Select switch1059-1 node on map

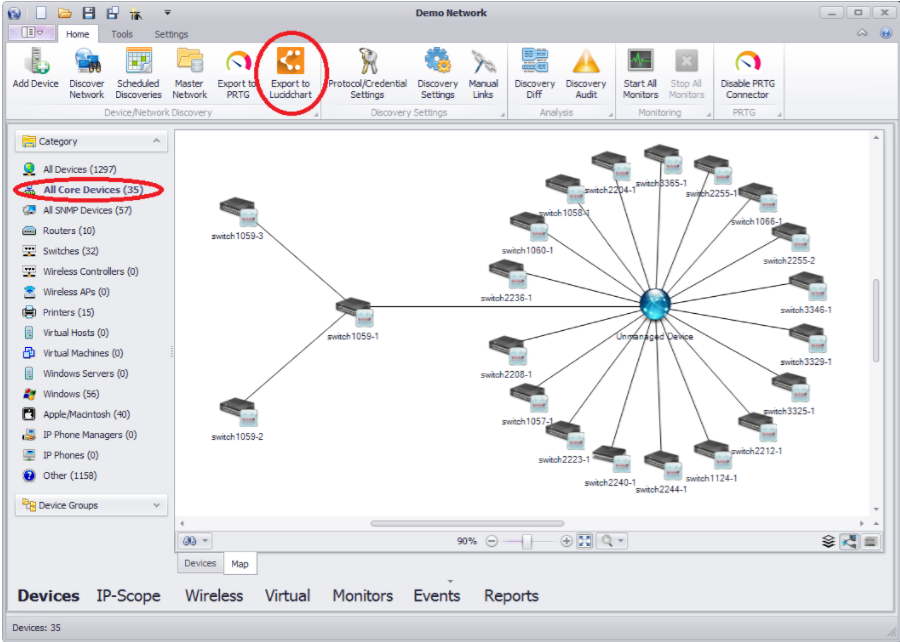pos(355,312)
